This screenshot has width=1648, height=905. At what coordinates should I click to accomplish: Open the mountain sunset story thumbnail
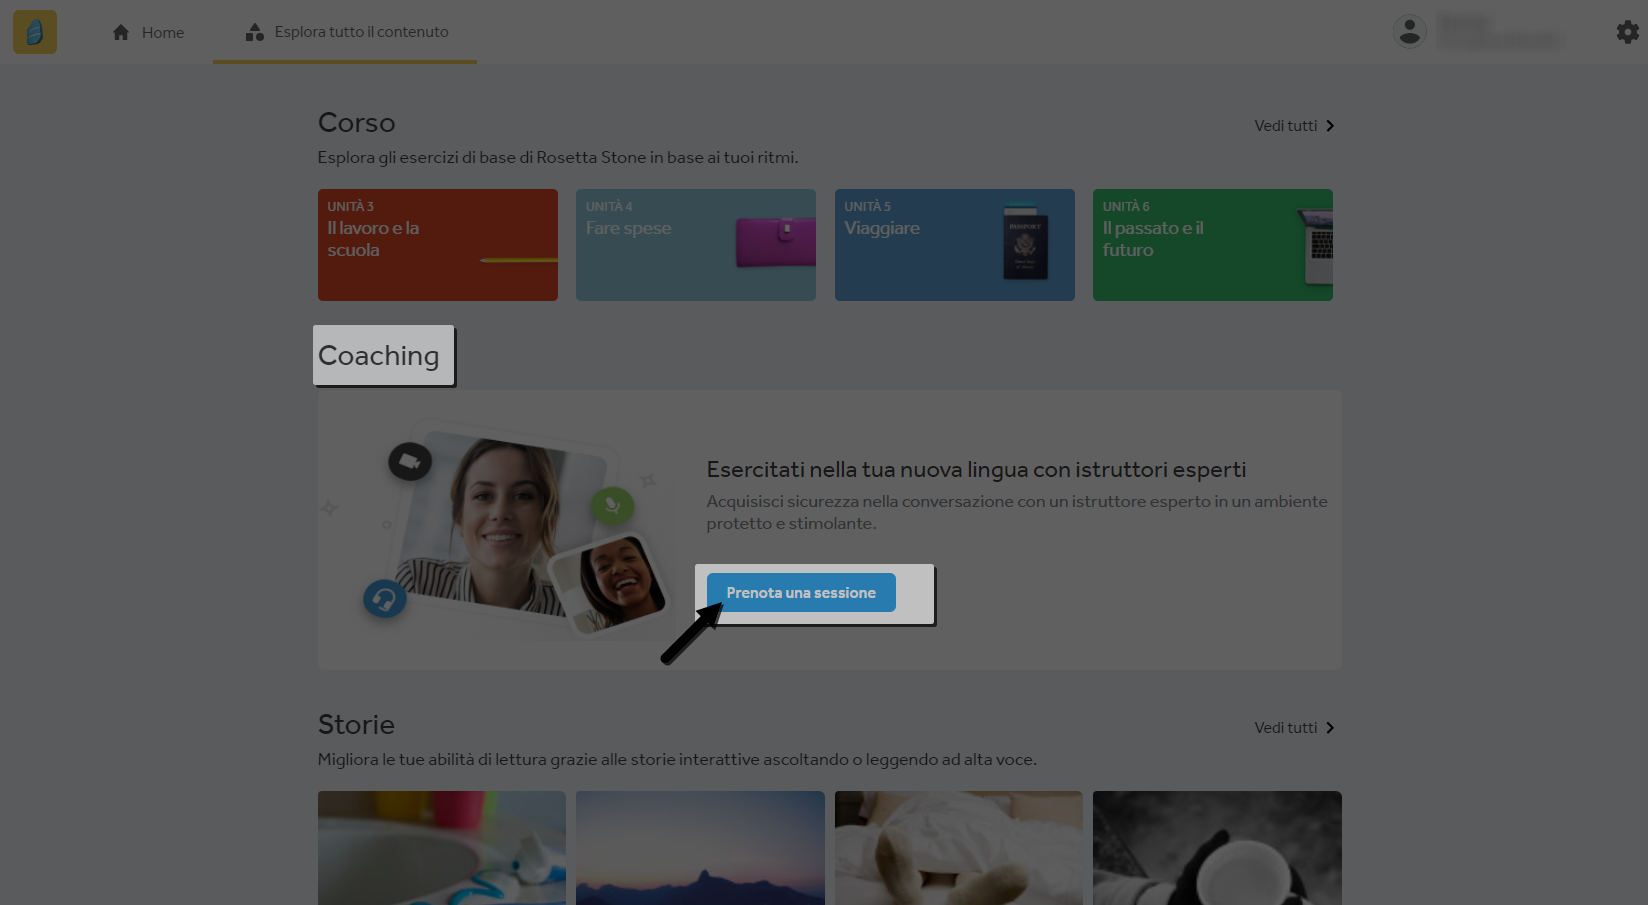700,848
